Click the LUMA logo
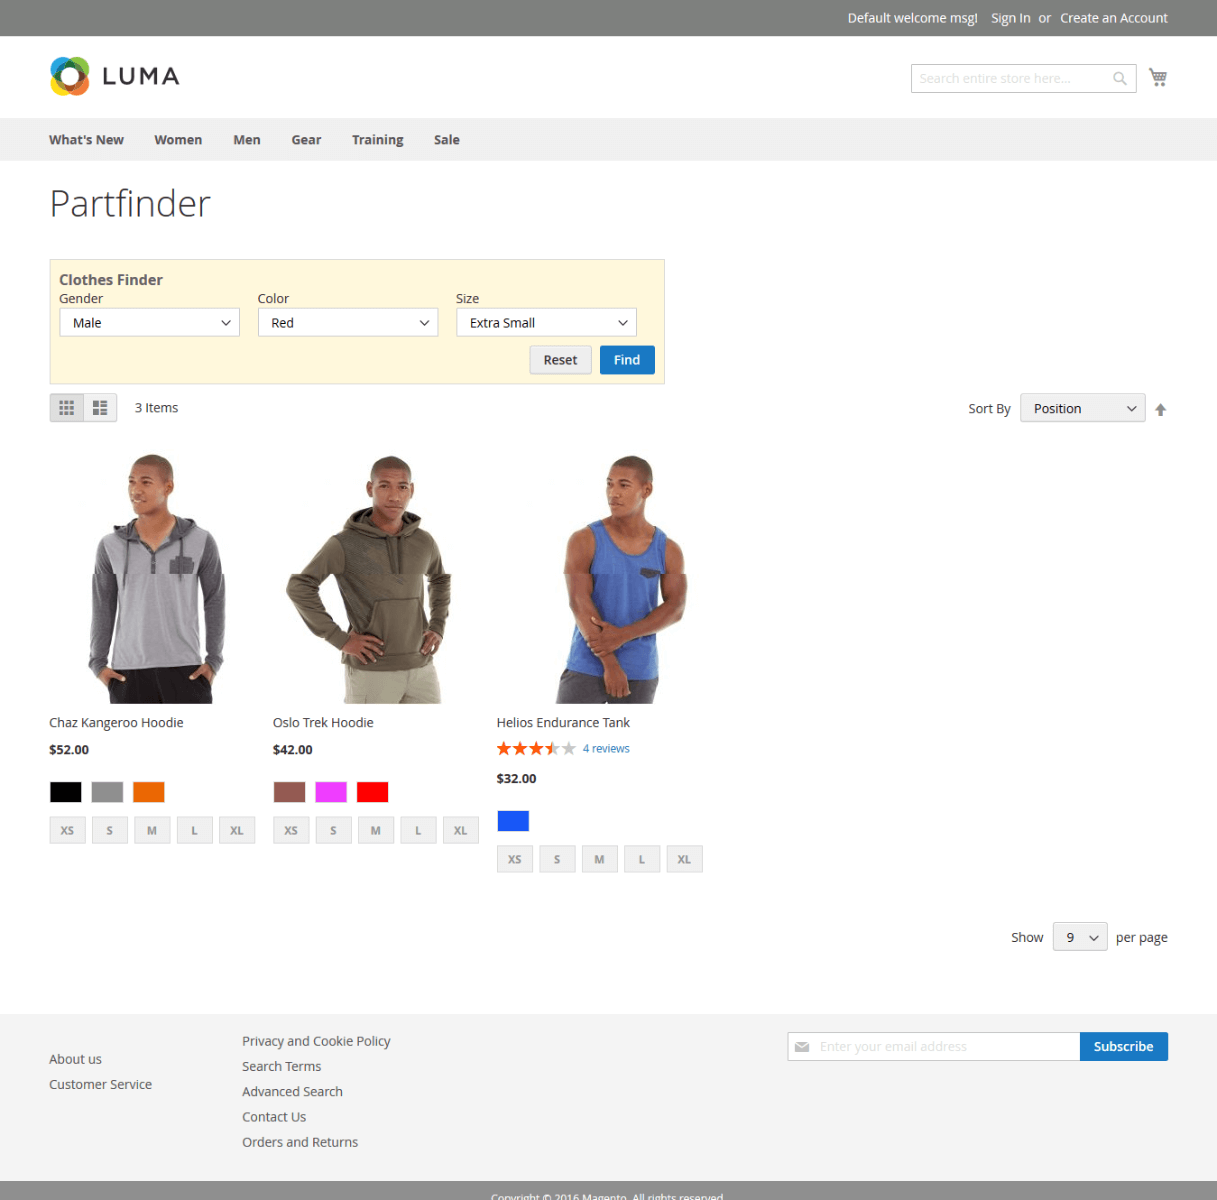This screenshot has height=1200, width=1217. (115, 77)
